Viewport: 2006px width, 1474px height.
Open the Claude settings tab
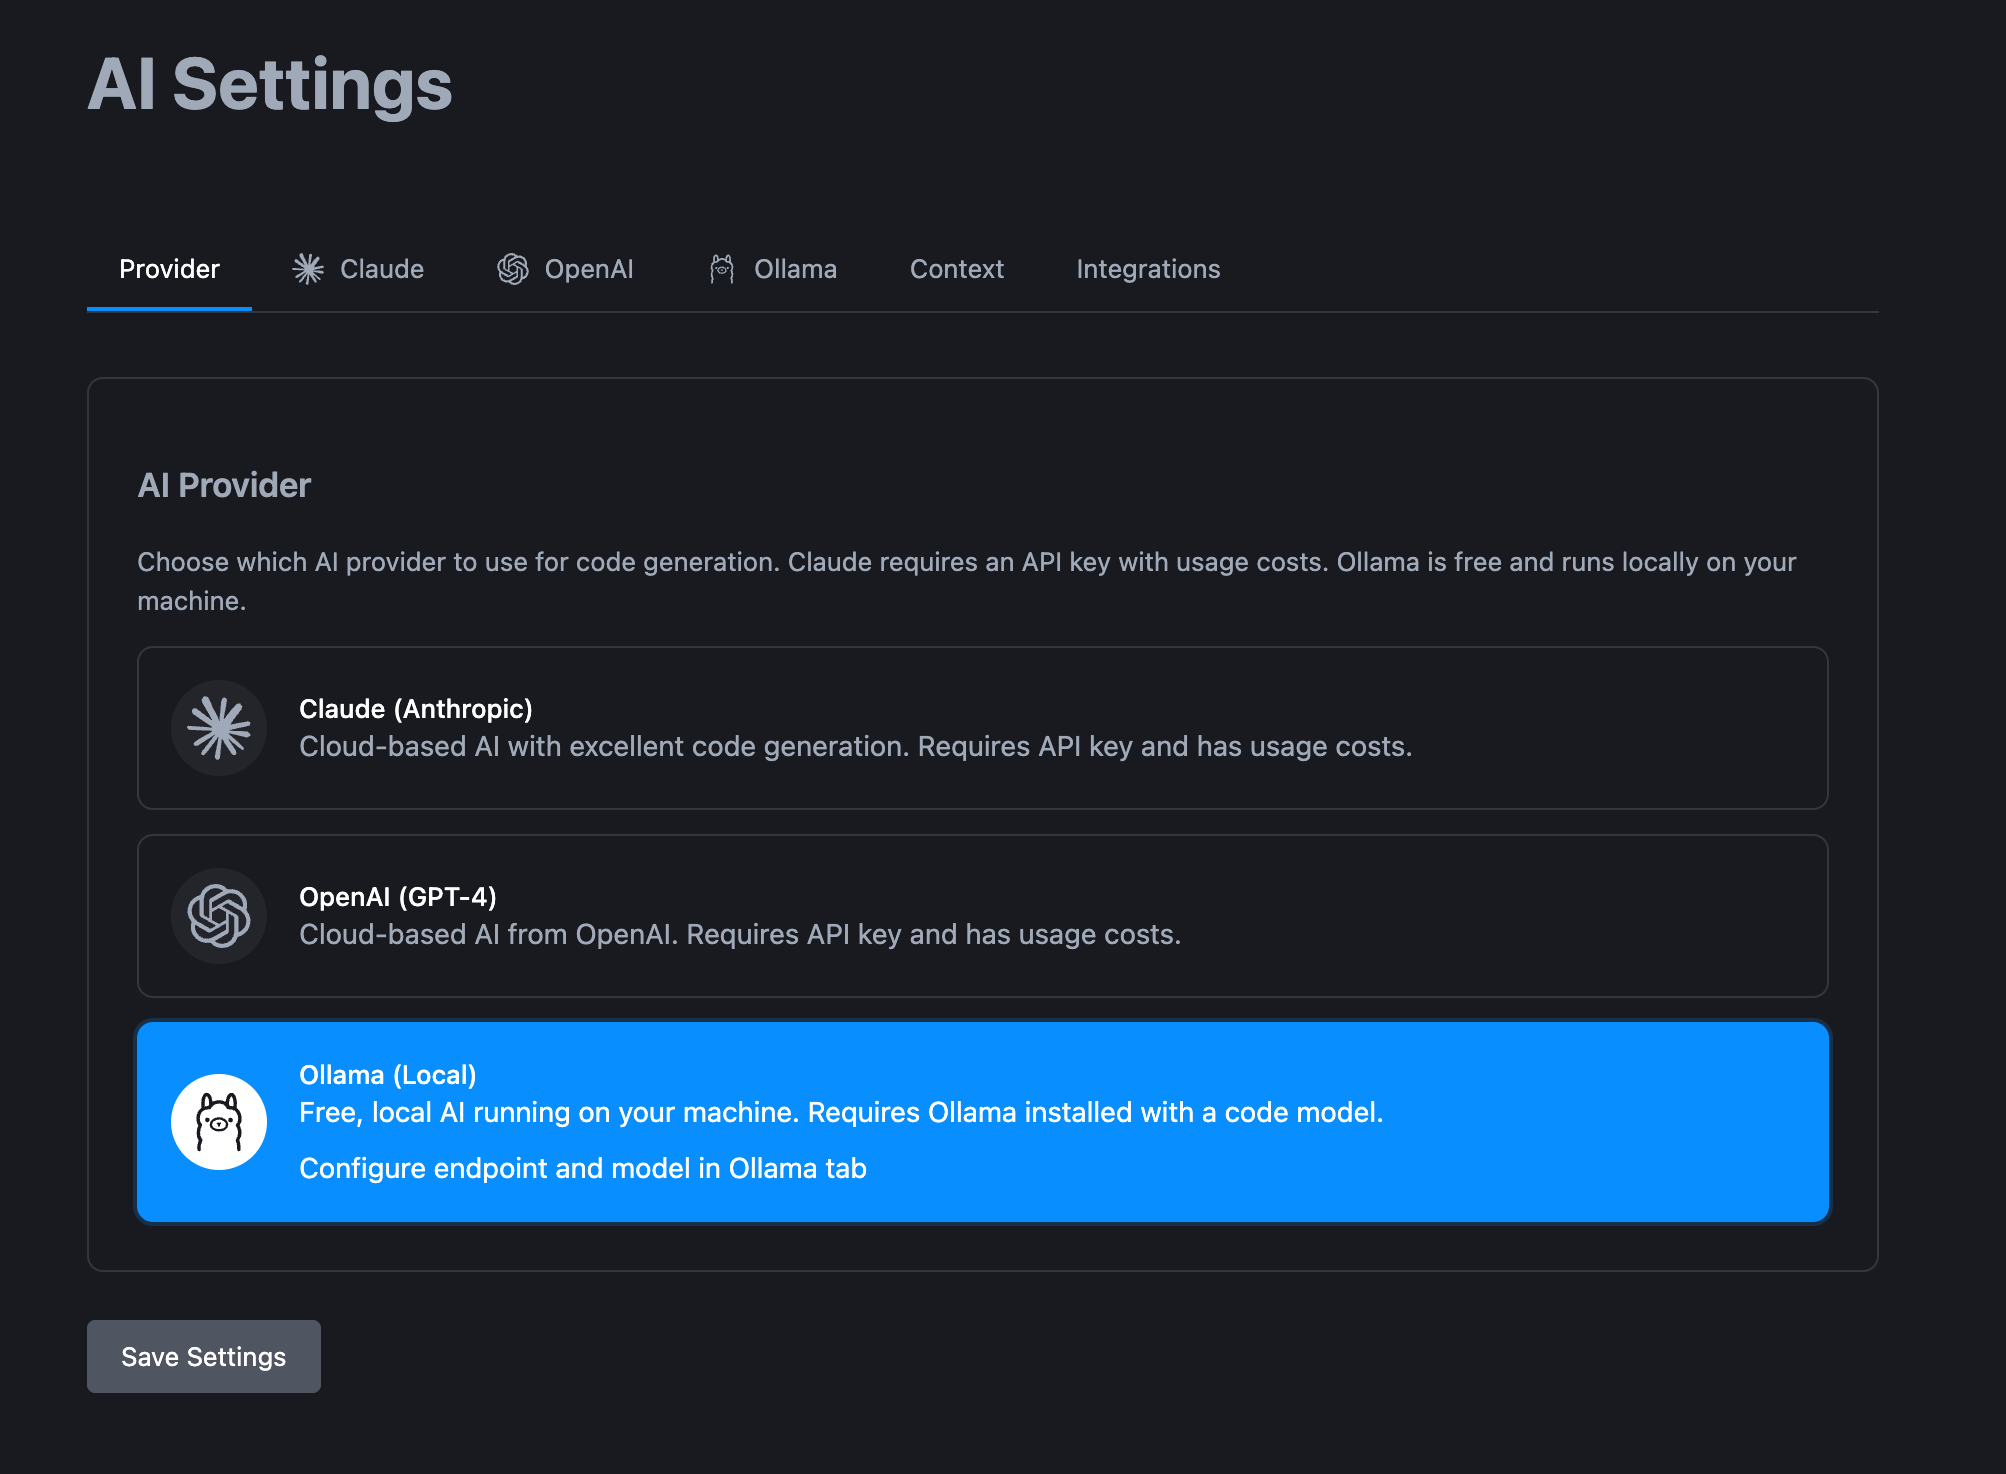381,269
